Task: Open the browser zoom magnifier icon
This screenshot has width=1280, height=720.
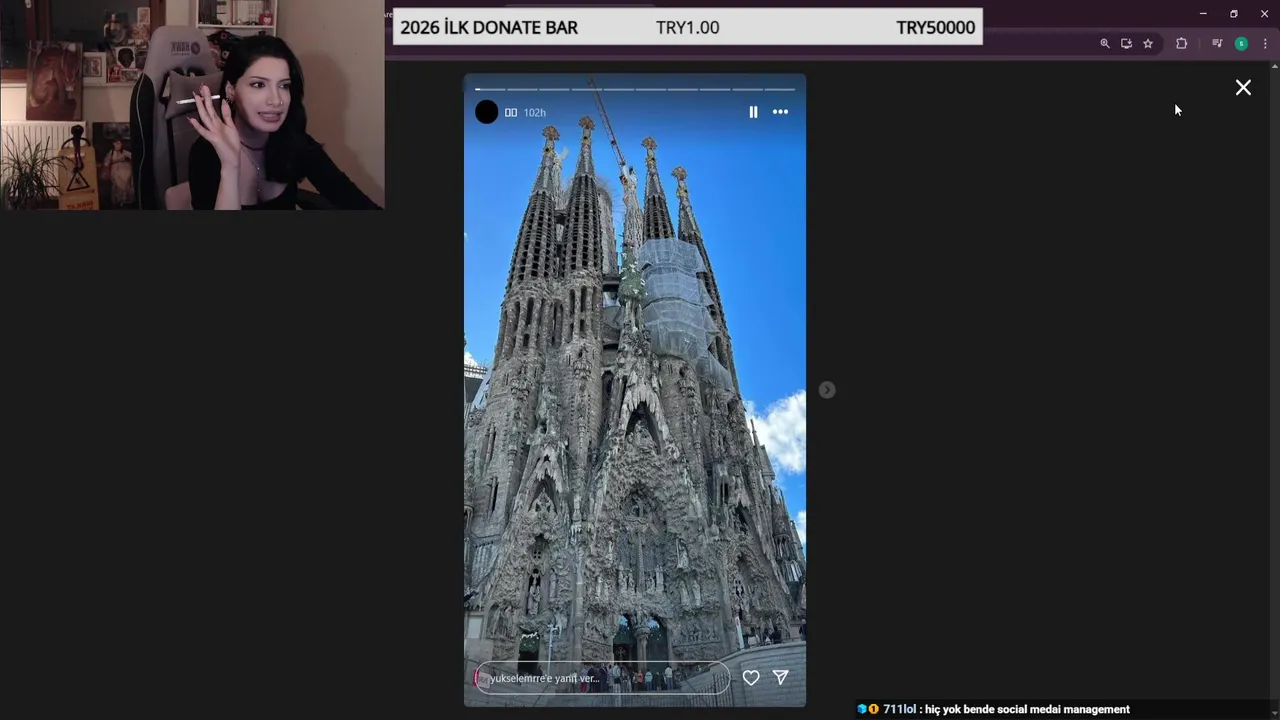Action: [1105, 44]
